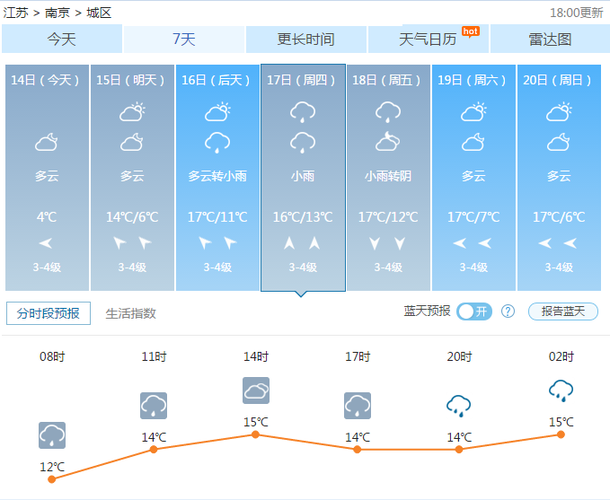Click the 南京 breadcrumb link
The image size is (610, 500).
tap(57, 13)
